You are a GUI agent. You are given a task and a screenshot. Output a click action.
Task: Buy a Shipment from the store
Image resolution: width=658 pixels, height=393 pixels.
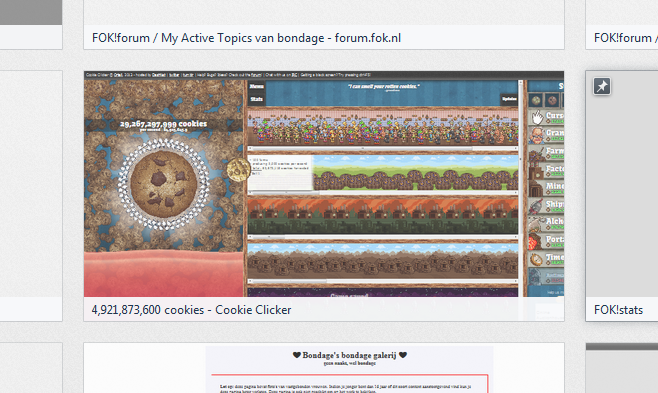point(546,206)
